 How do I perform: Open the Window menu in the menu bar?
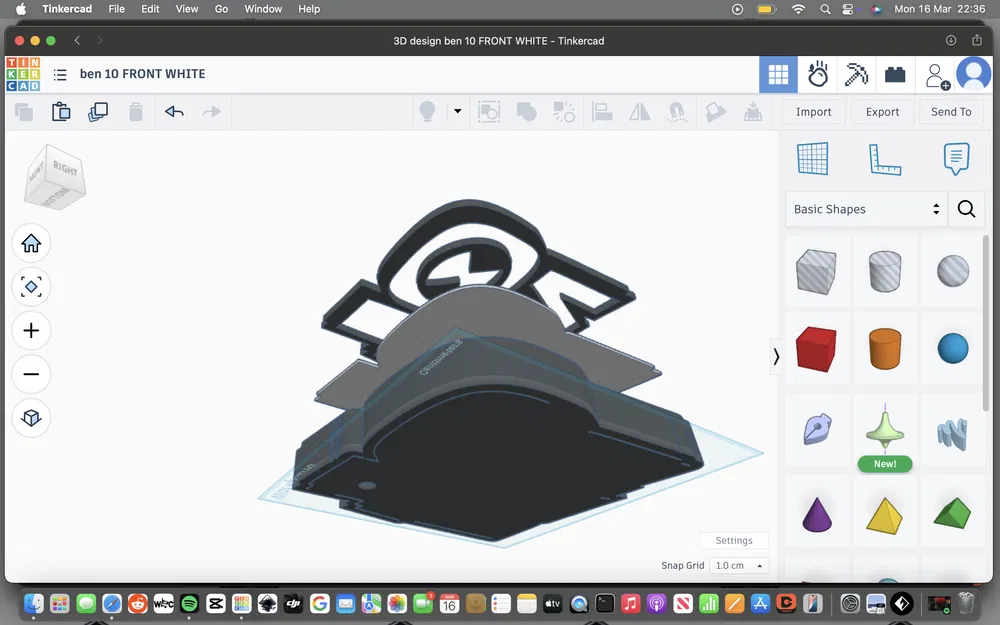tap(263, 9)
